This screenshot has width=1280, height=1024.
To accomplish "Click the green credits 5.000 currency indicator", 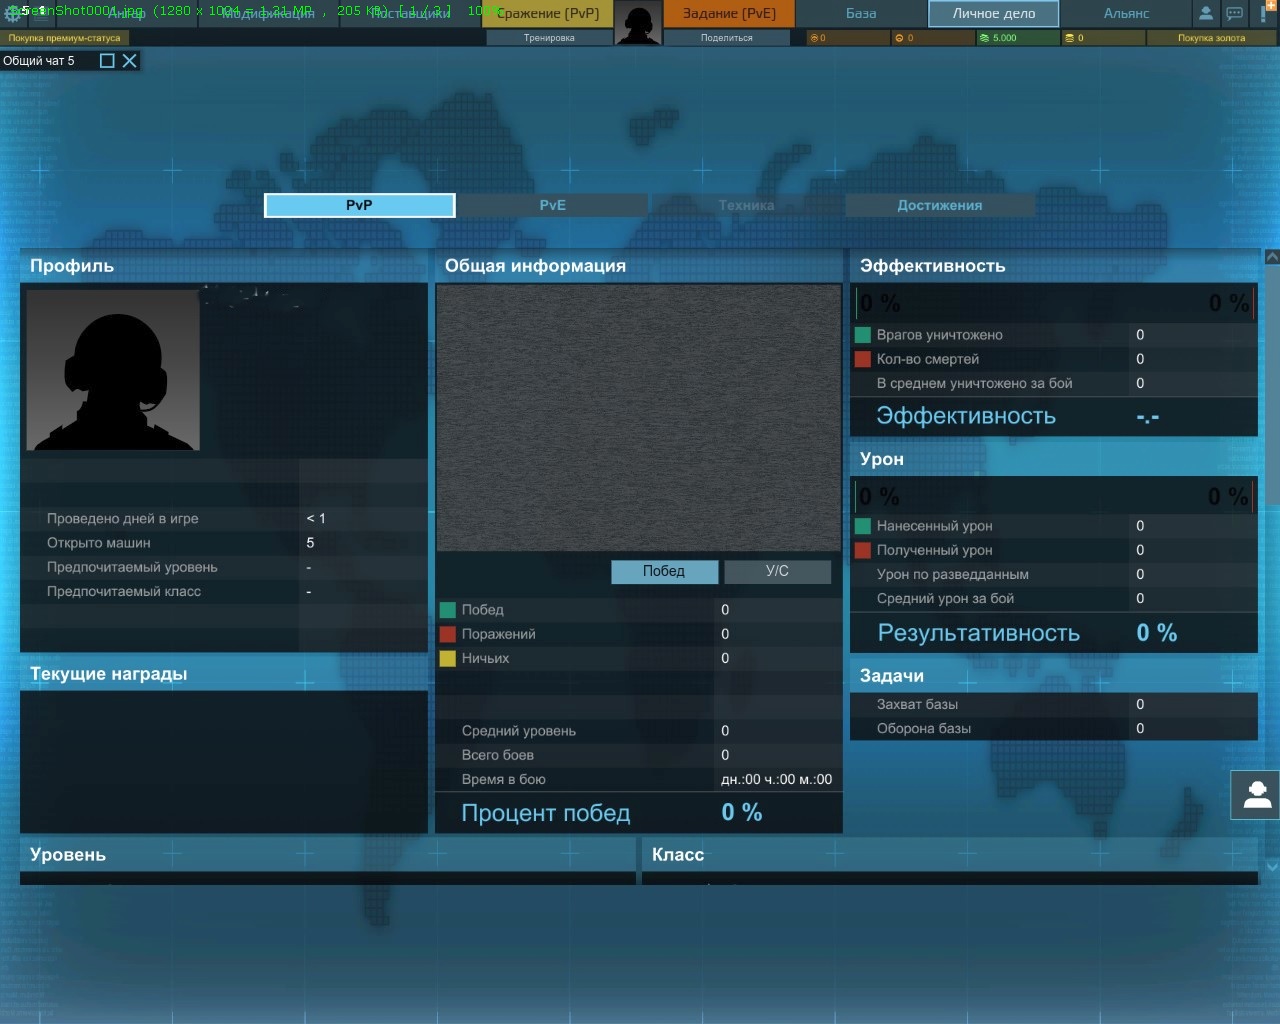I will click(1017, 38).
